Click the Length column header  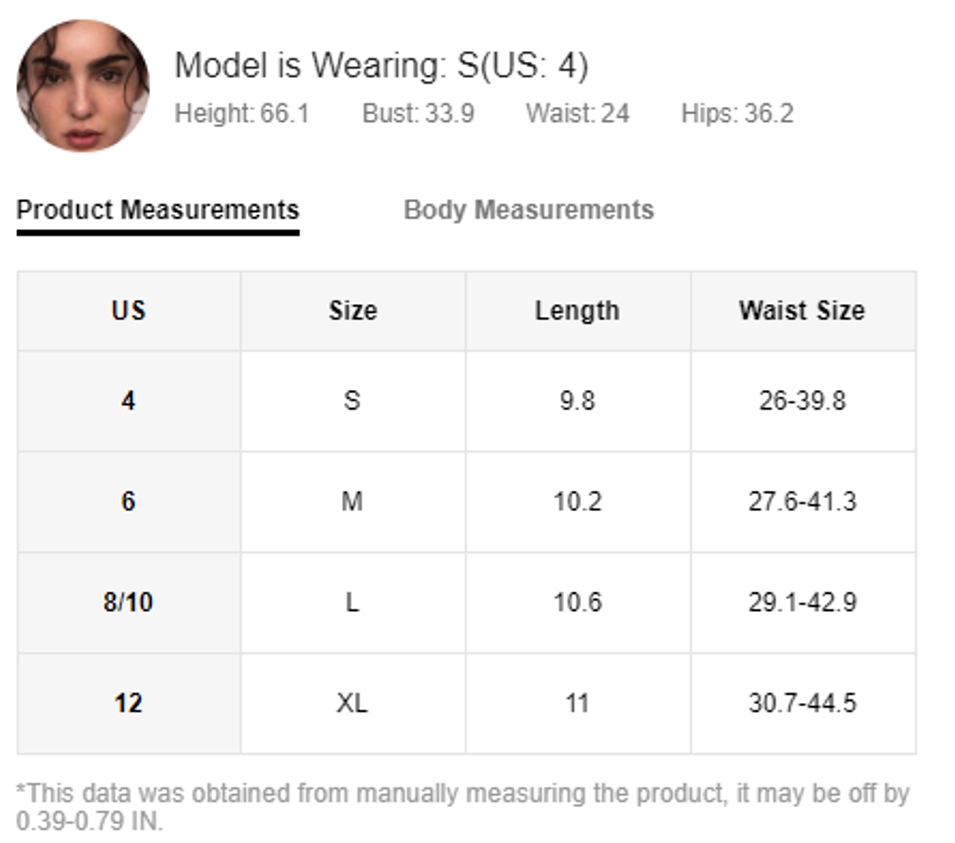pos(578,311)
